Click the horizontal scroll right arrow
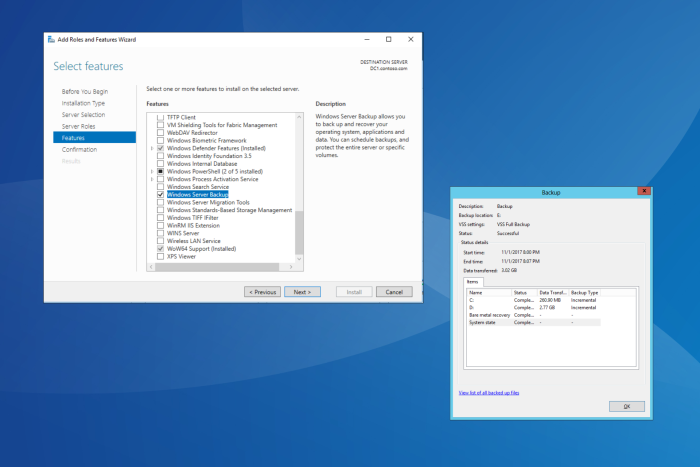 pos(291,267)
